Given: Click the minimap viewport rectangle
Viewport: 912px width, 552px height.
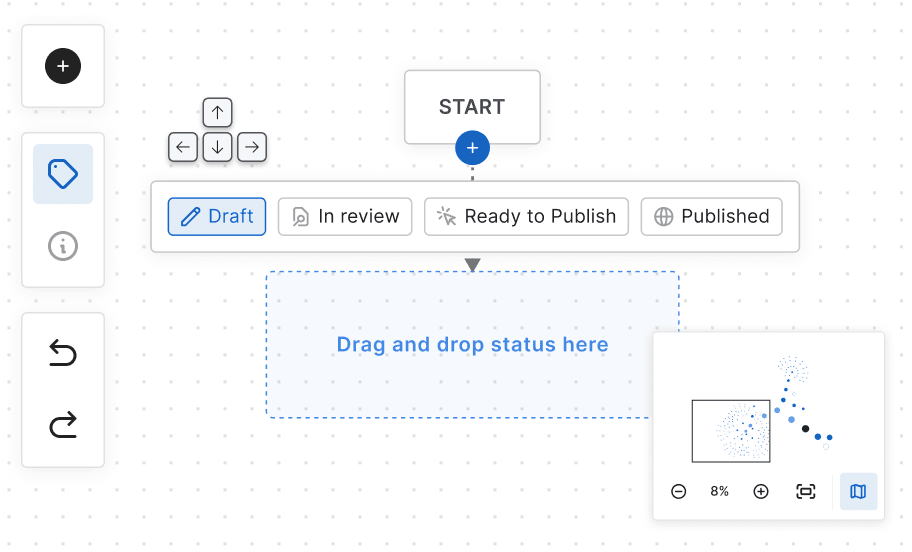Looking at the screenshot, I should (731, 431).
